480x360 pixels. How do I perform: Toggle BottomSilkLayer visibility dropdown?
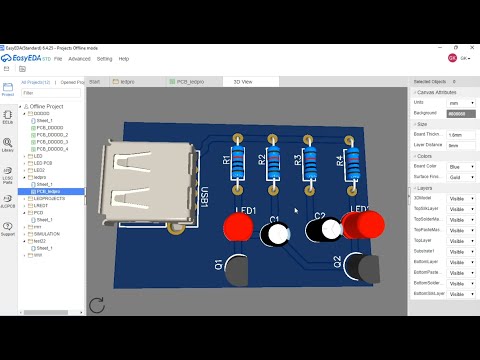point(461,294)
